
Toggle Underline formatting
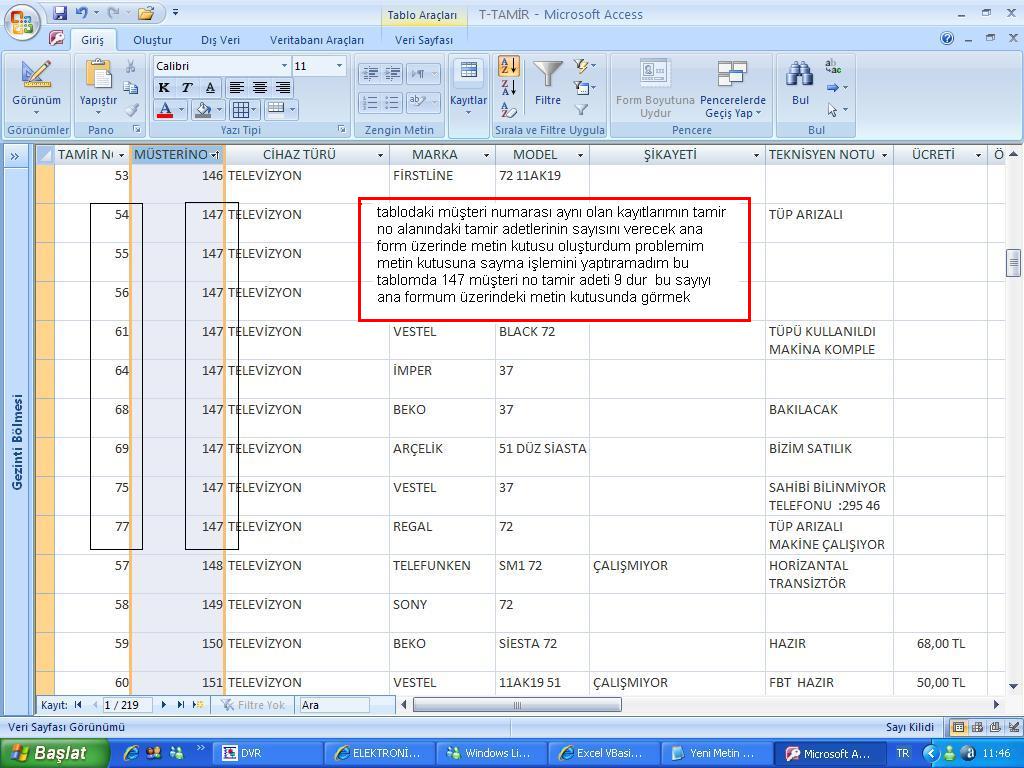click(x=209, y=88)
